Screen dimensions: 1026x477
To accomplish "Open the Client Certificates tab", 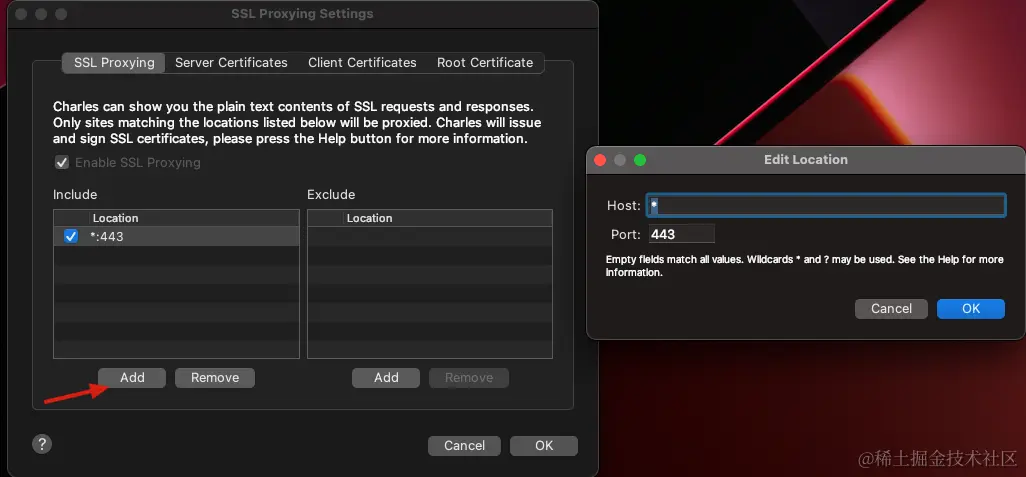I will click(362, 63).
